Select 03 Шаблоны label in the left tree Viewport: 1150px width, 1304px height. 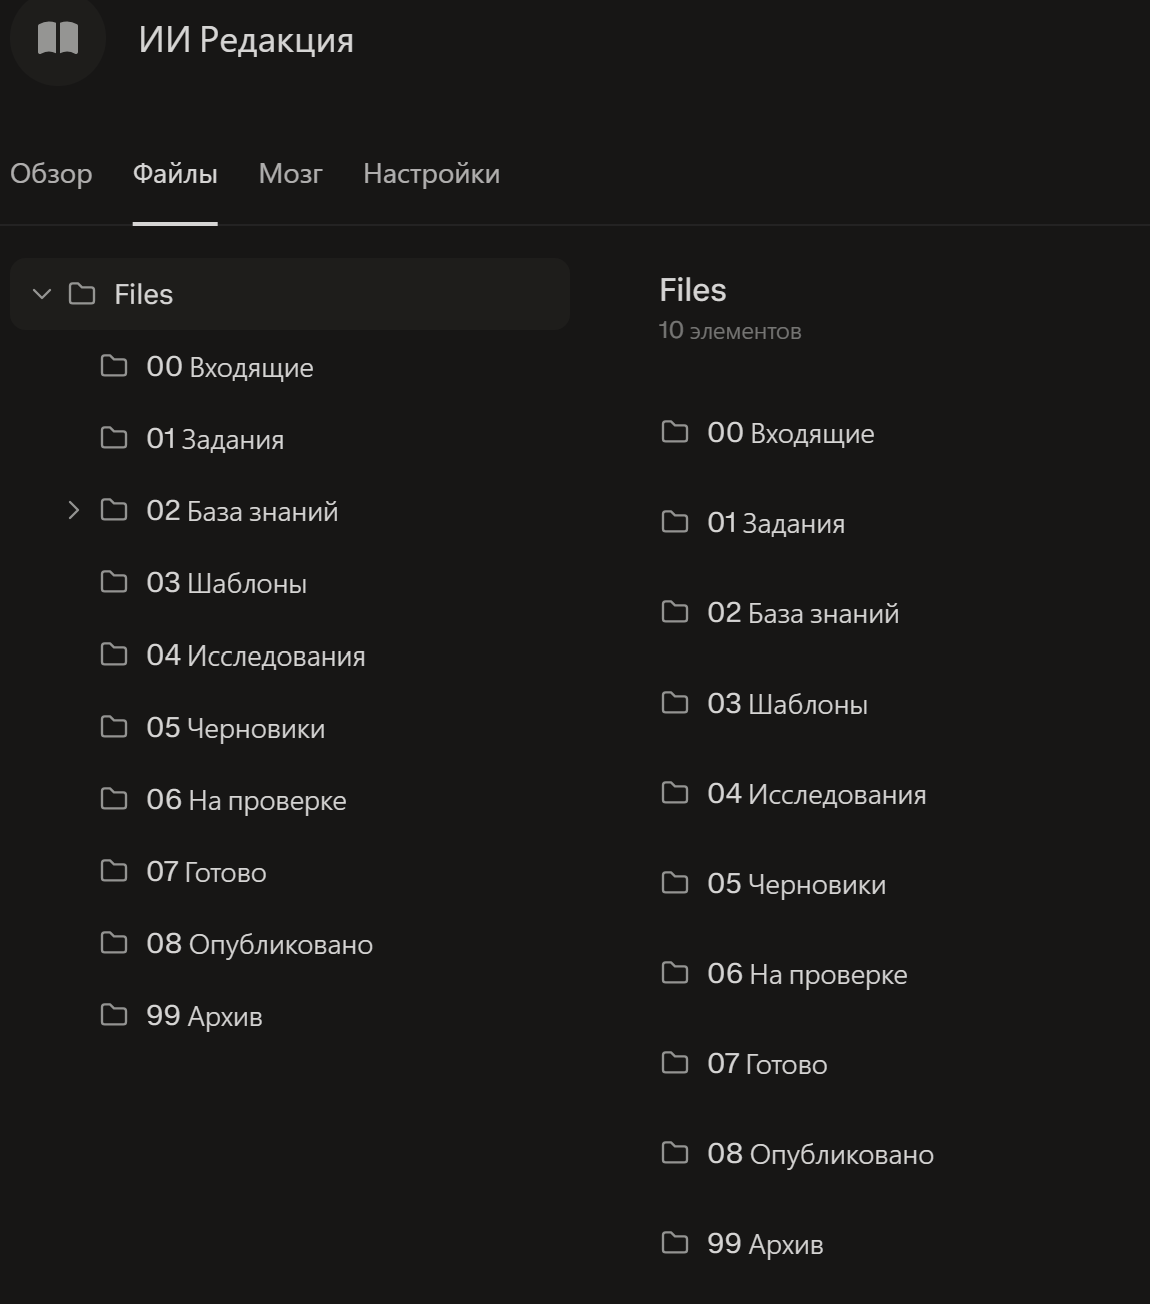pos(227,583)
